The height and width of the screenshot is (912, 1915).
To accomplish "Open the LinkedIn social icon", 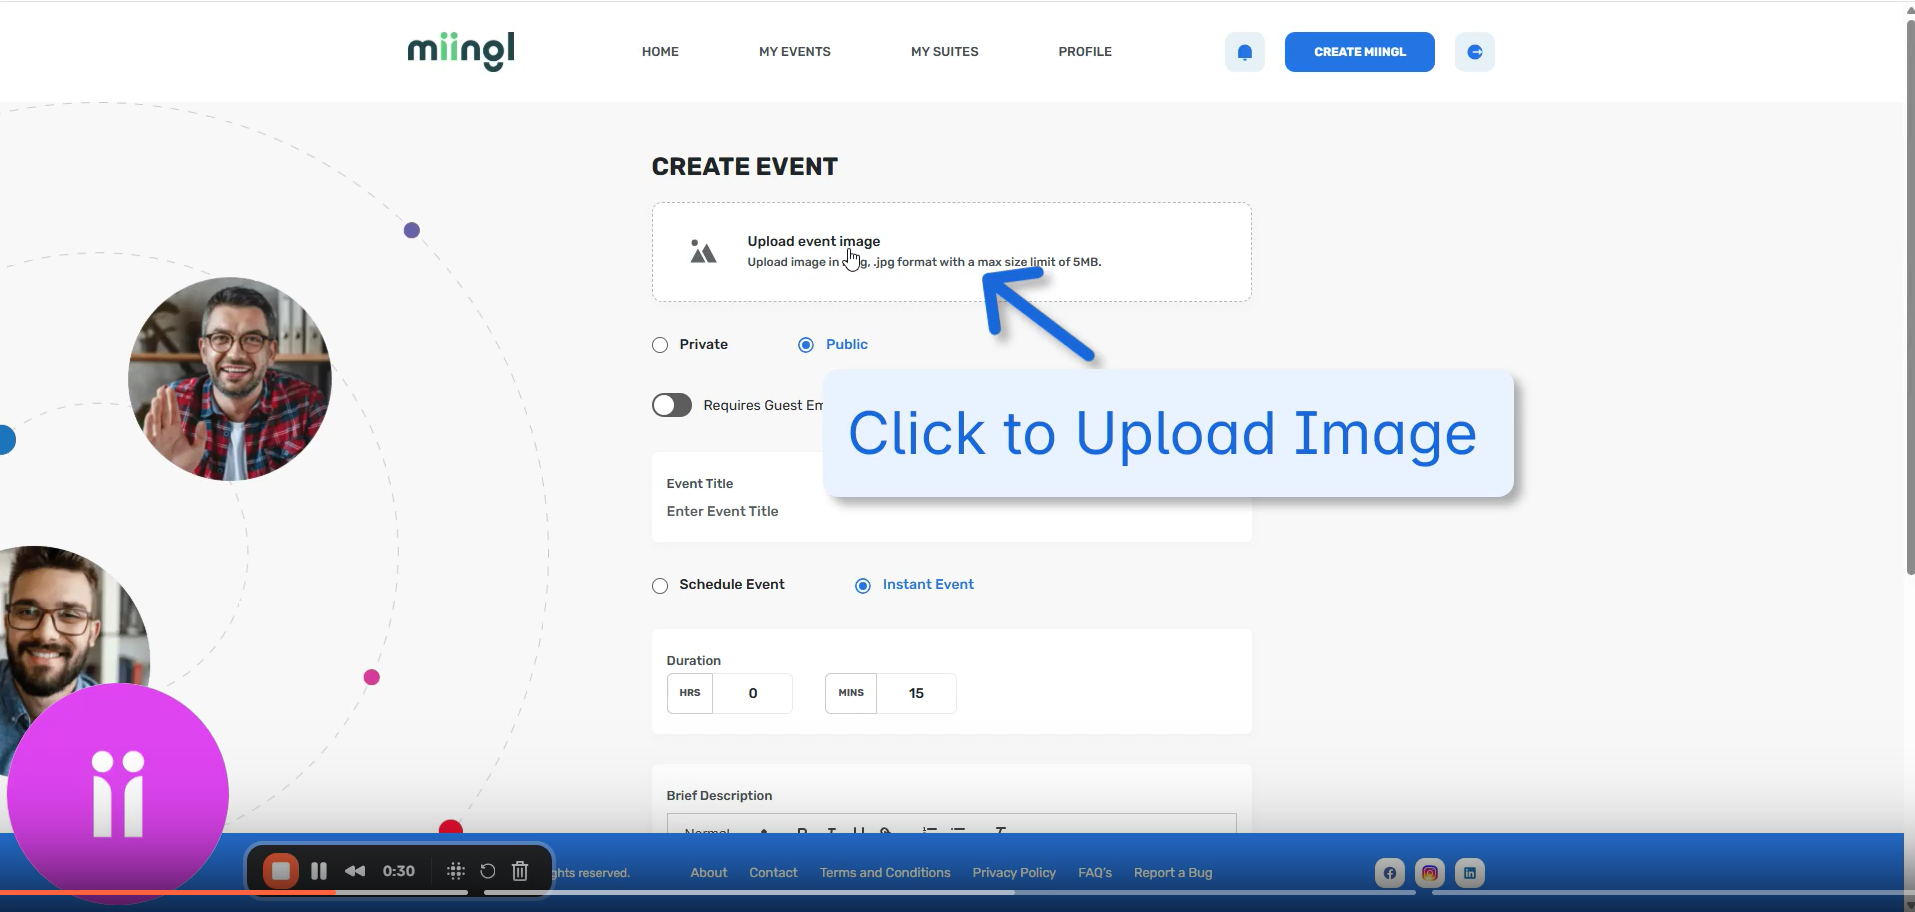I will tap(1469, 873).
